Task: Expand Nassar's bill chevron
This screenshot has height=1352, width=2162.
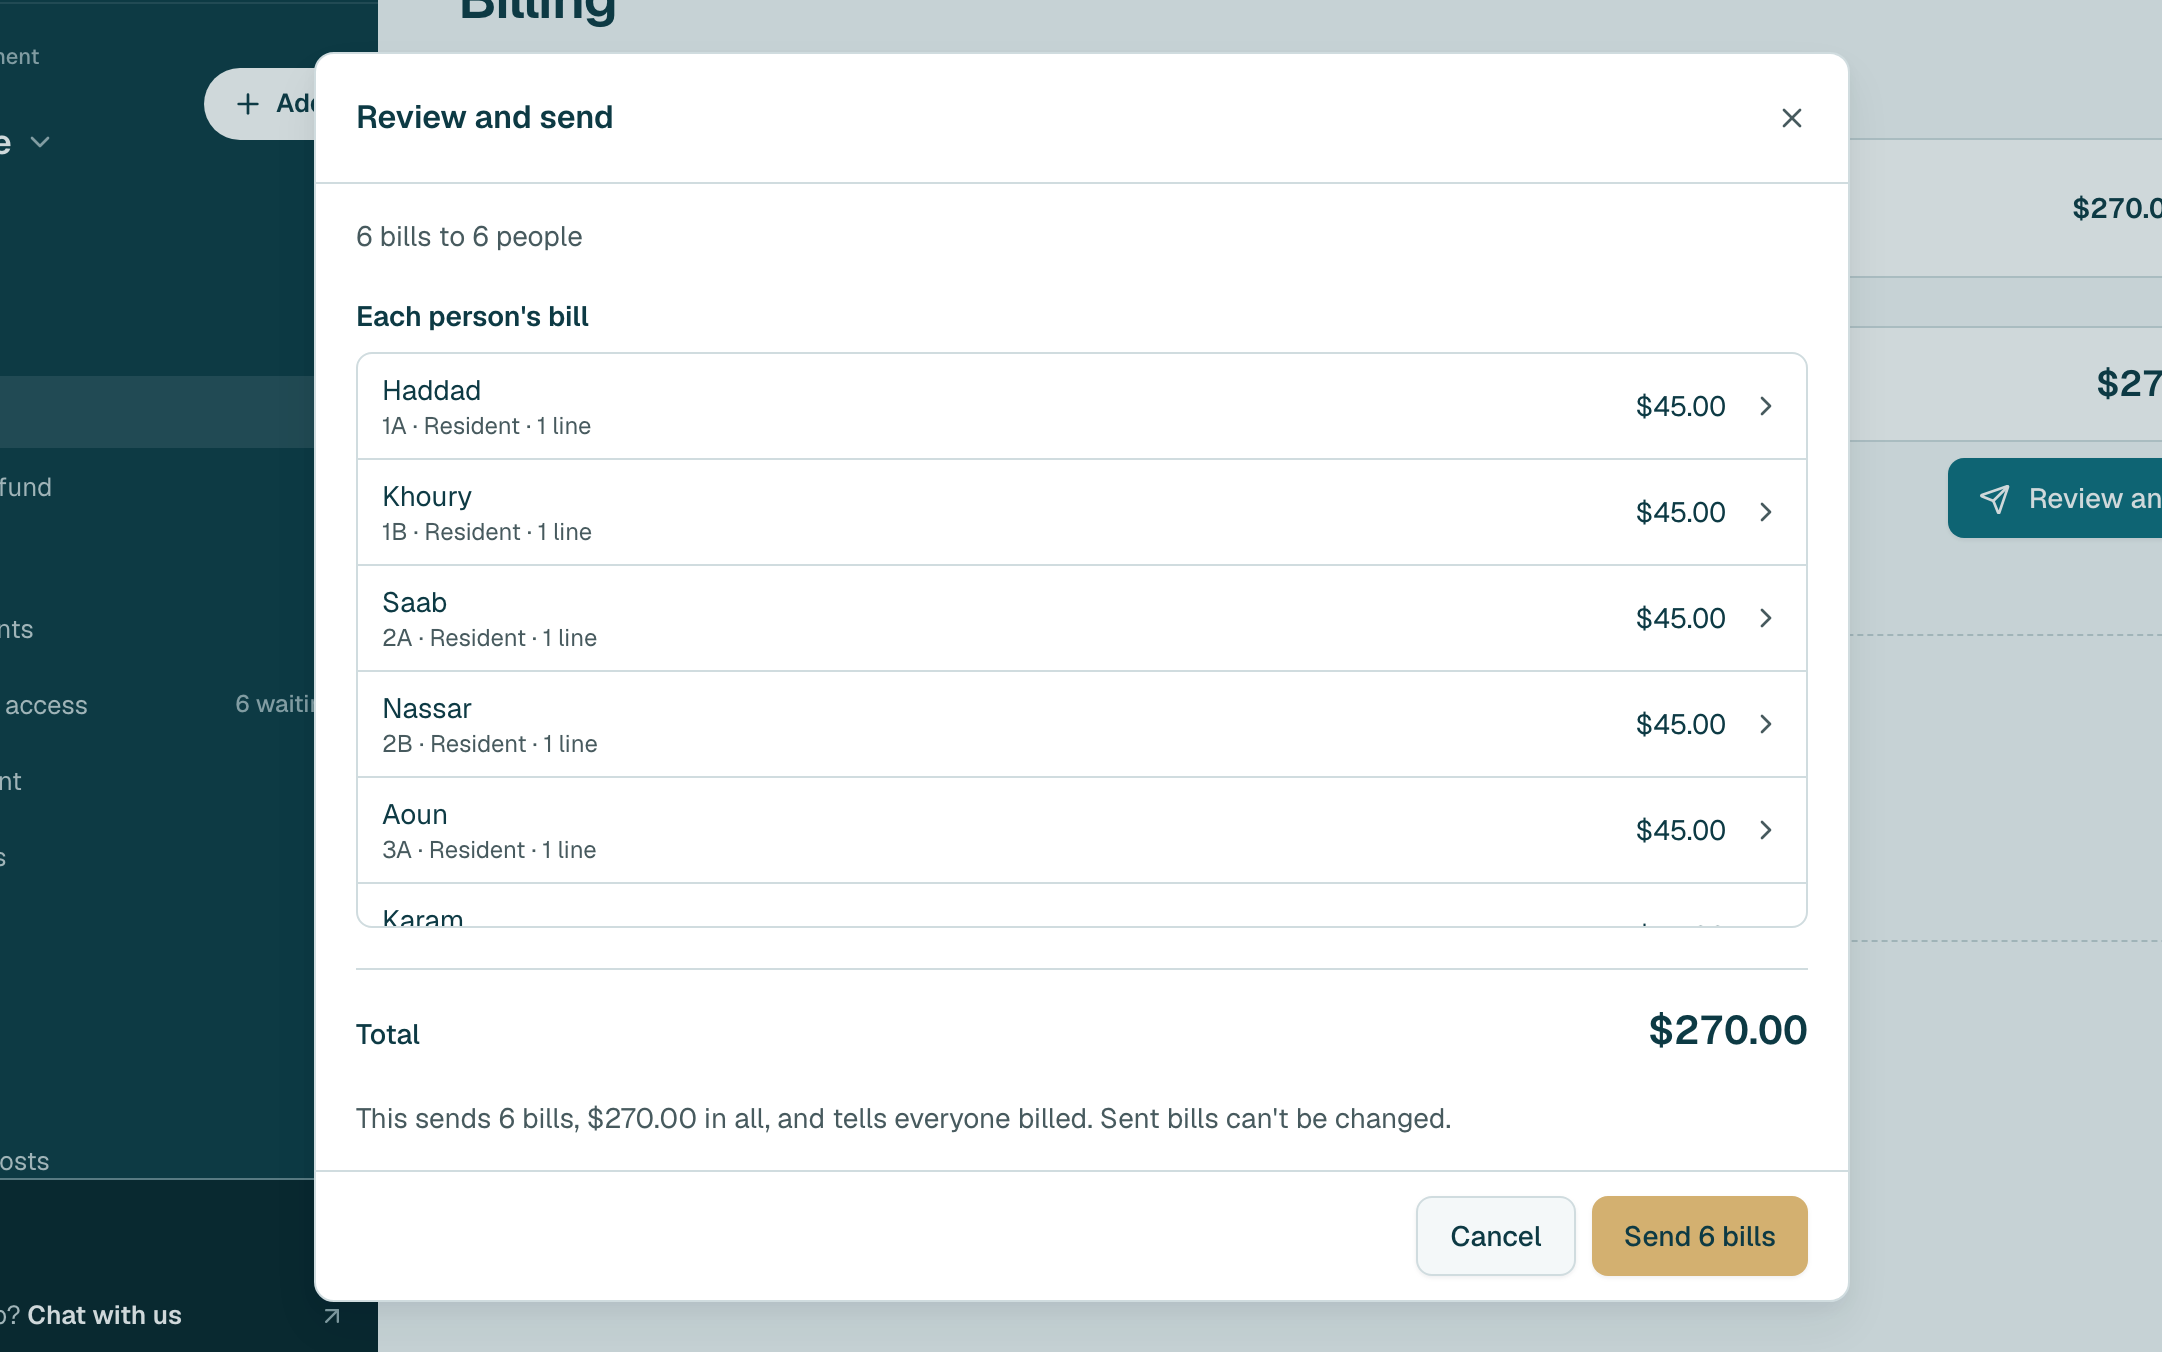Action: click(1766, 724)
